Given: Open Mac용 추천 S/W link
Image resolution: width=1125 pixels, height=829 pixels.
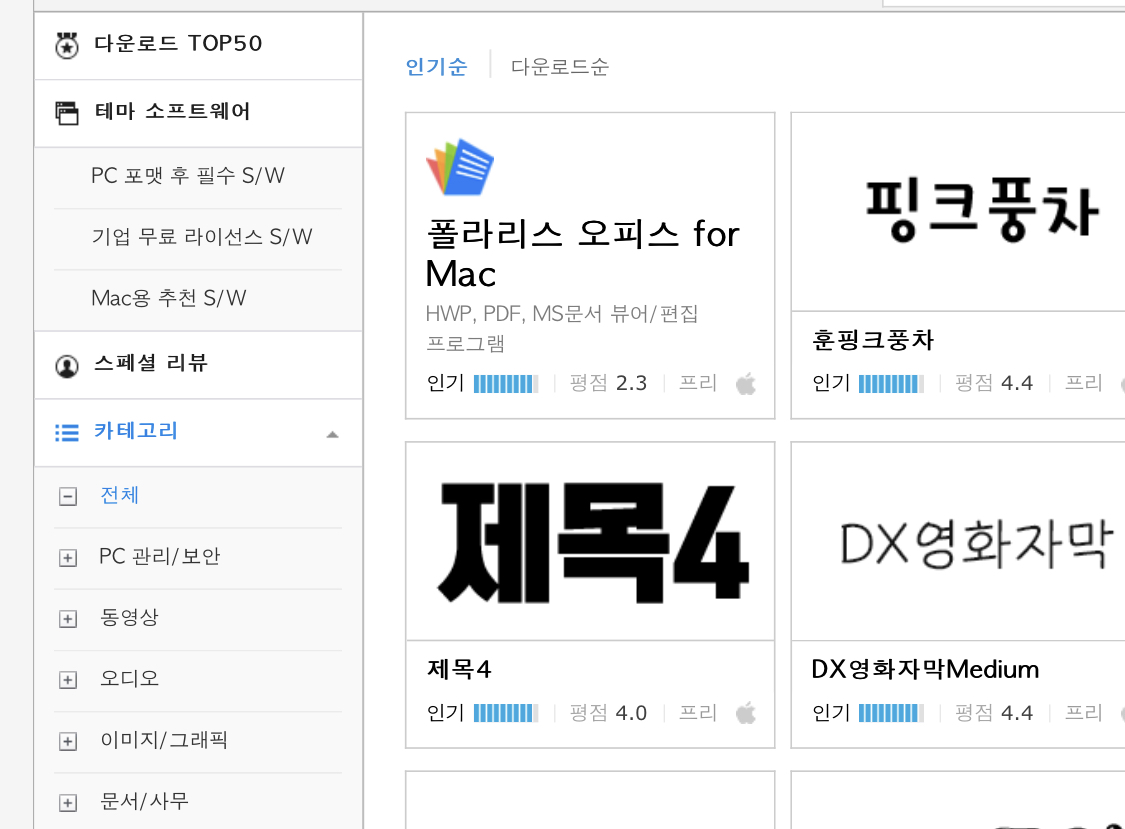Looking at the screenshot, I should [169, 298].
